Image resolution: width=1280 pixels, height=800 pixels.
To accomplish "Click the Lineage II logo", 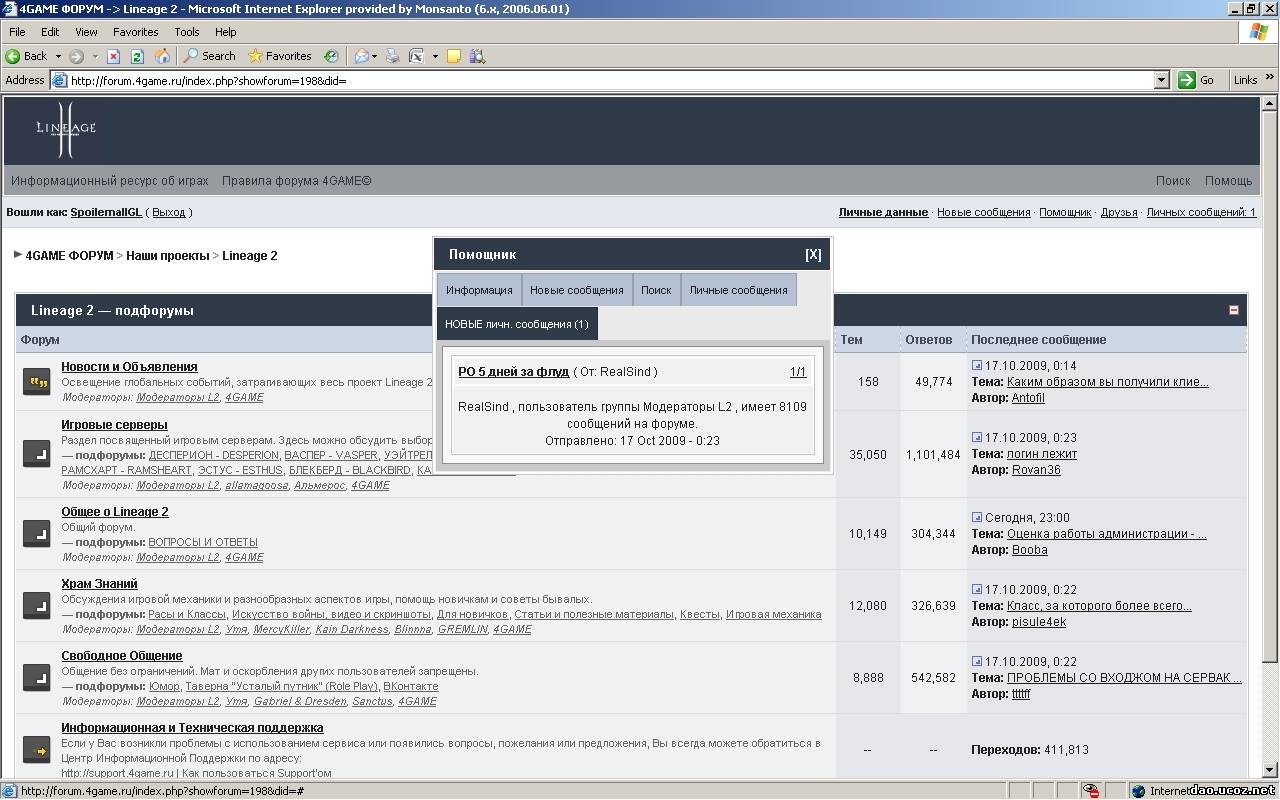I will tap(66, 129).
